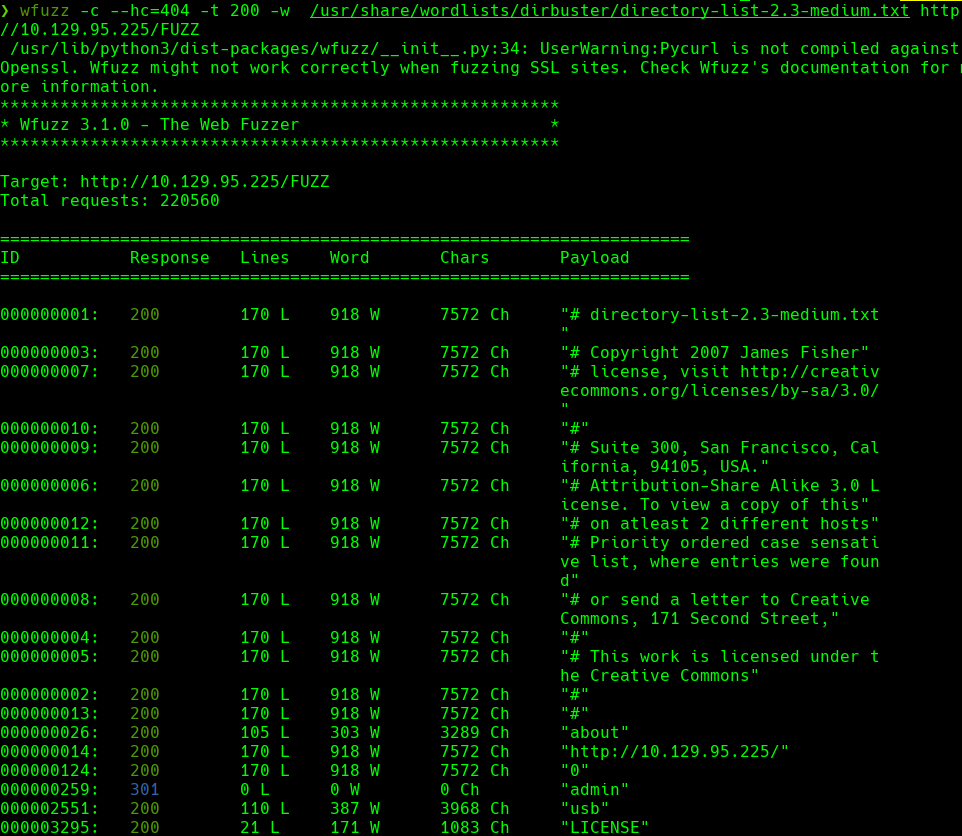Select the 'Wfuzz 3.1.0 - The Web Fuzzer' banner text
This screenshot has height=836, width=962.
[160, 125]
